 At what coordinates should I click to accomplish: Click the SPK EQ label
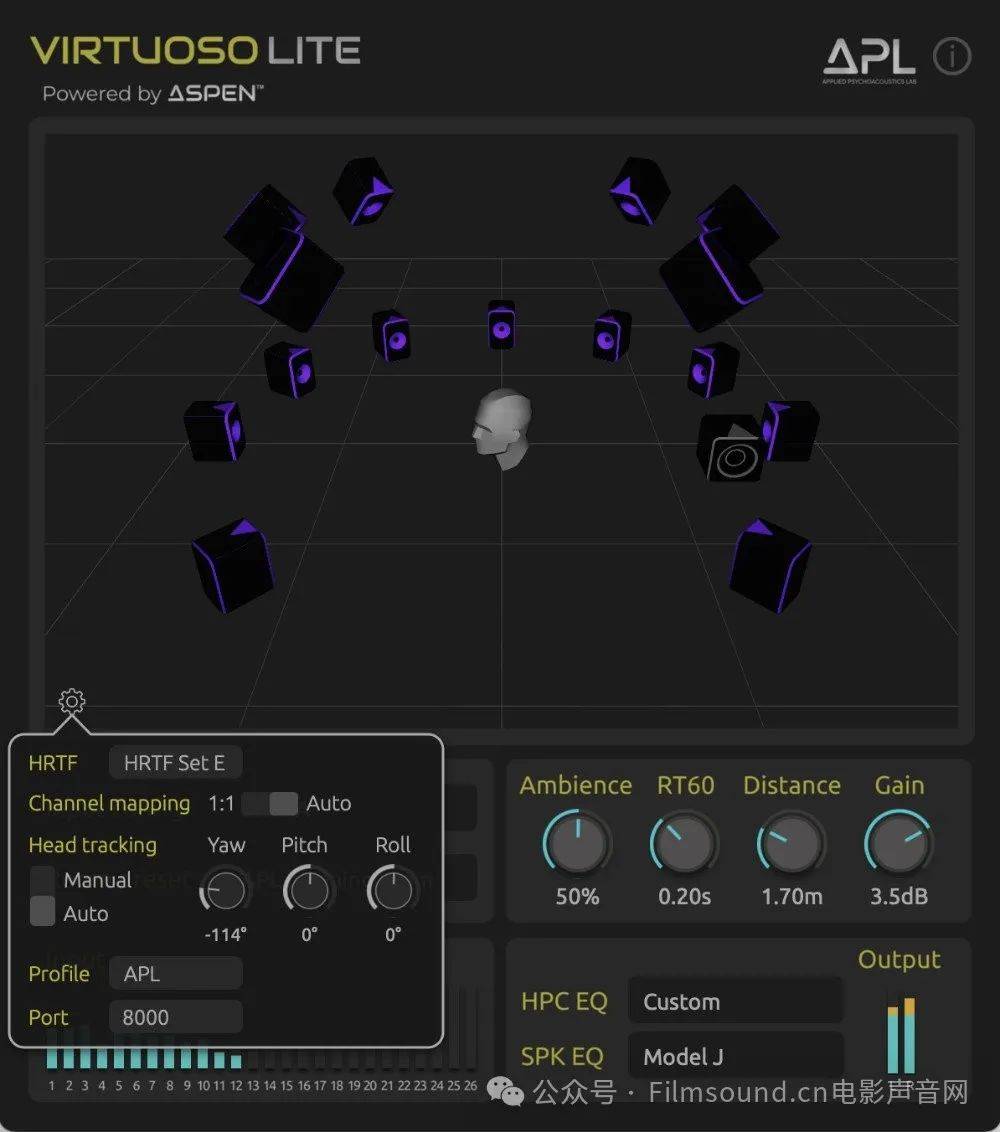coord(562,1057)
